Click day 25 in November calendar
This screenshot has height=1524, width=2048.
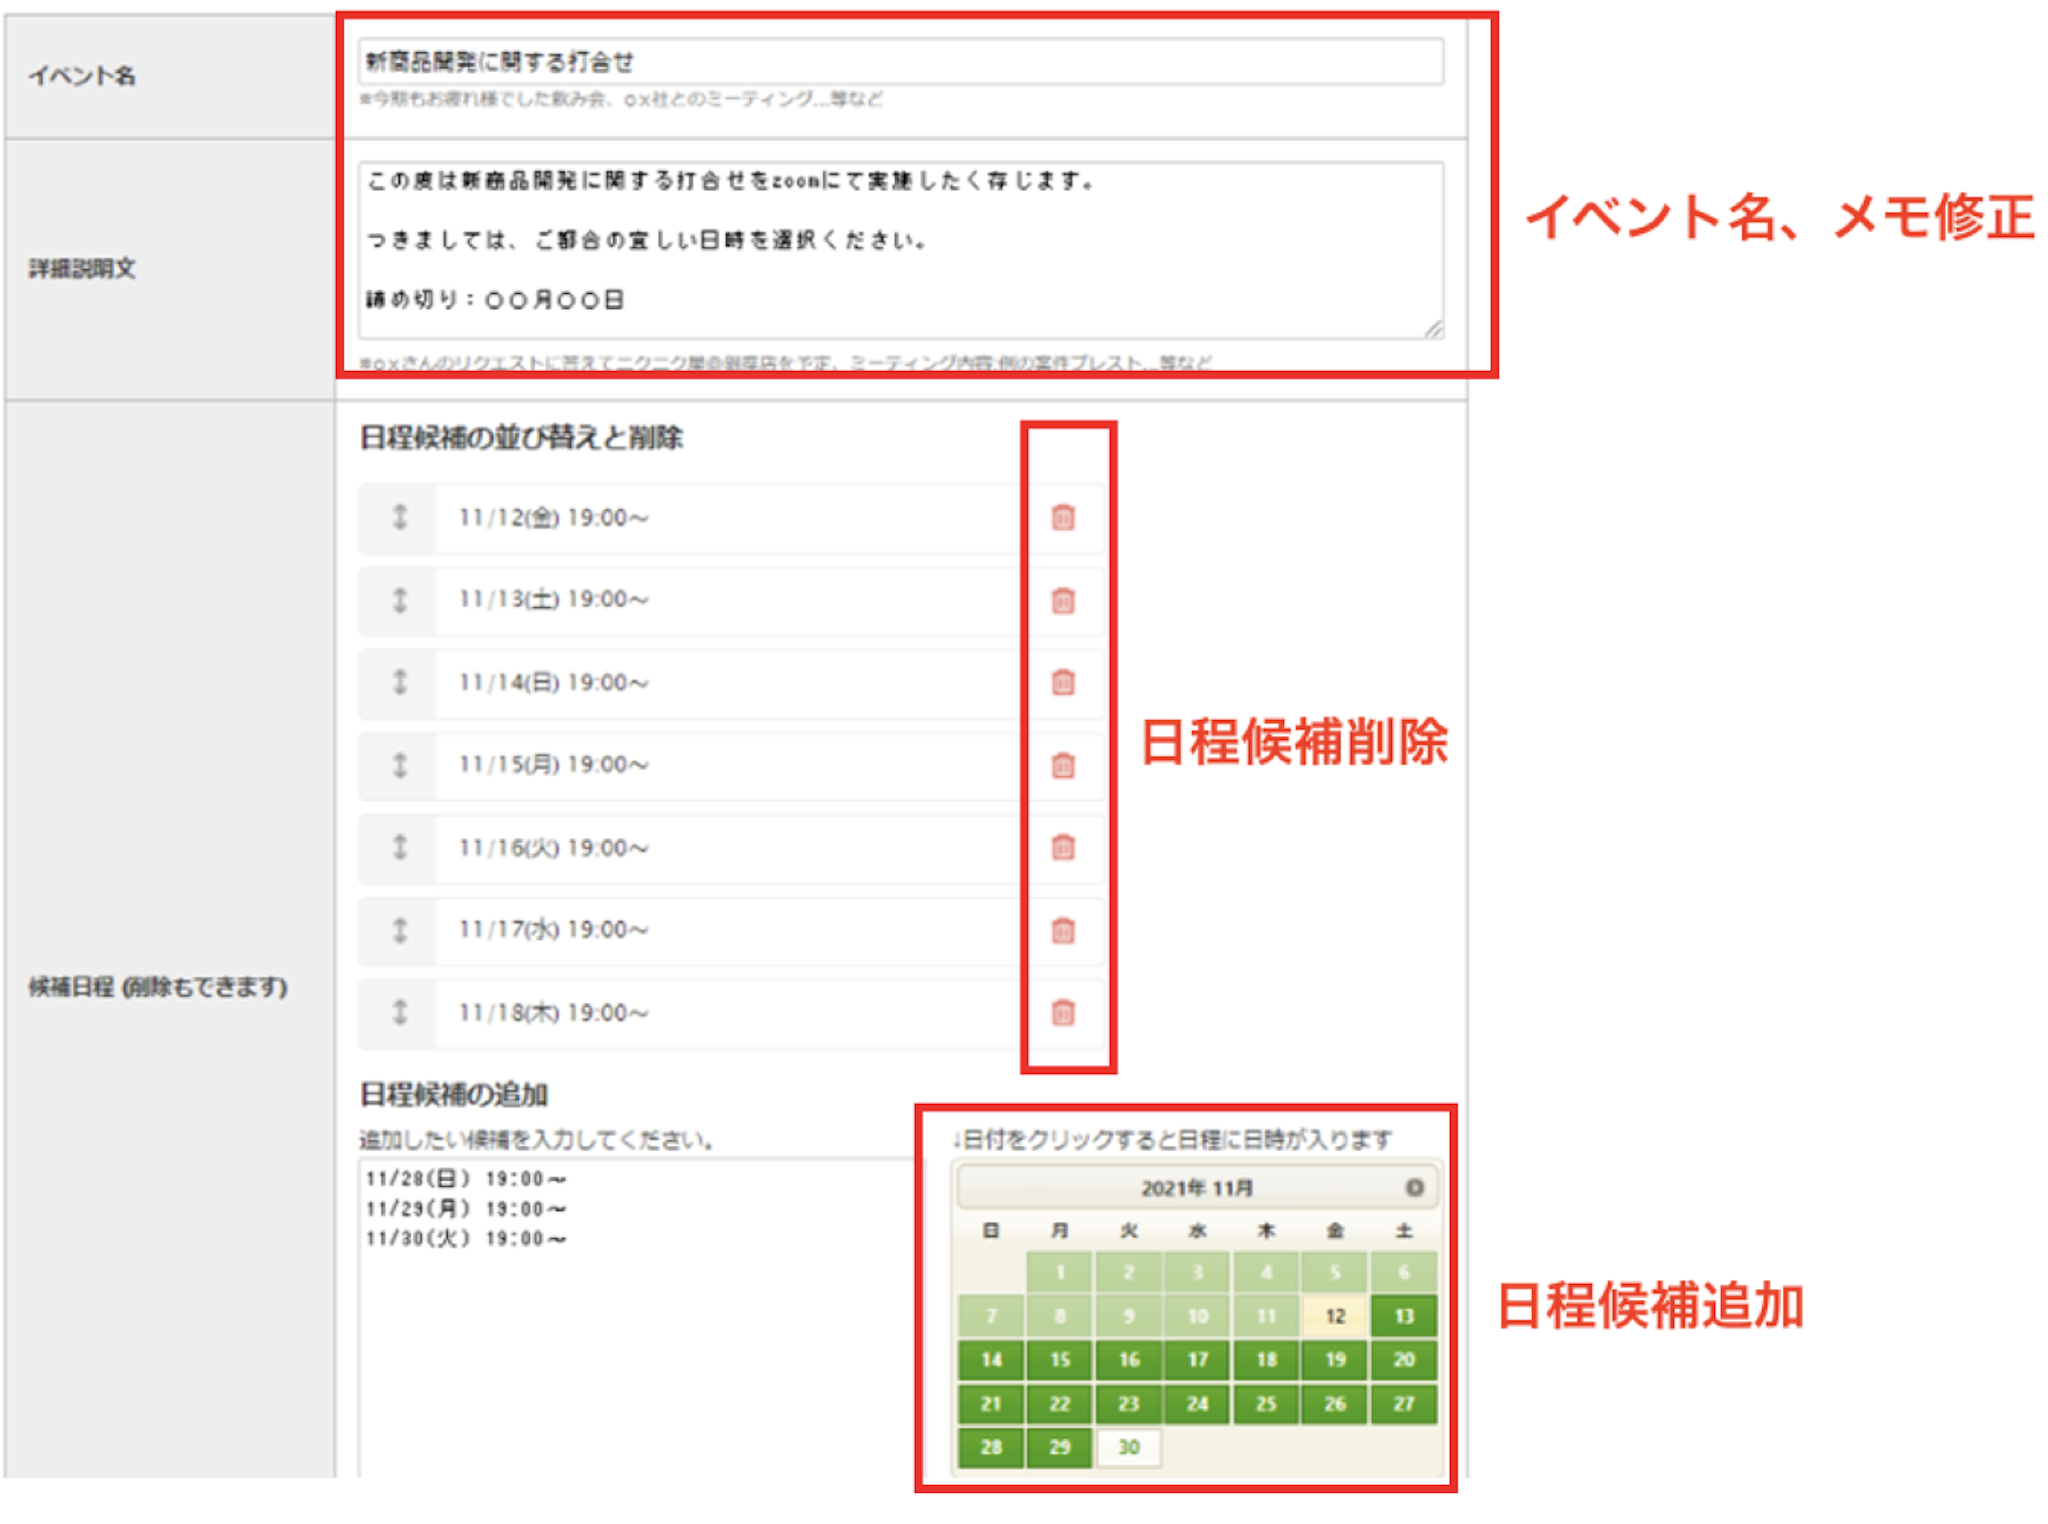tap(1266, 1403)
